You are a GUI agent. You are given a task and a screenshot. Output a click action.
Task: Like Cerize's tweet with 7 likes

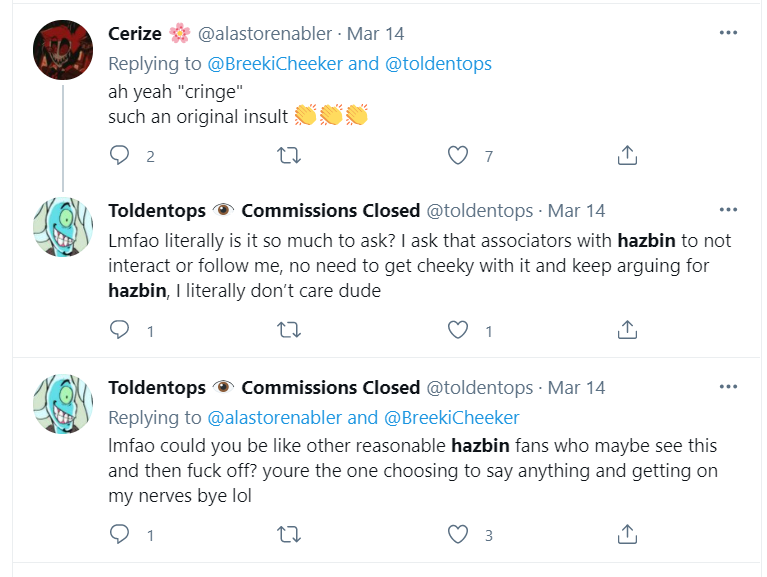[x=458, y=155]
